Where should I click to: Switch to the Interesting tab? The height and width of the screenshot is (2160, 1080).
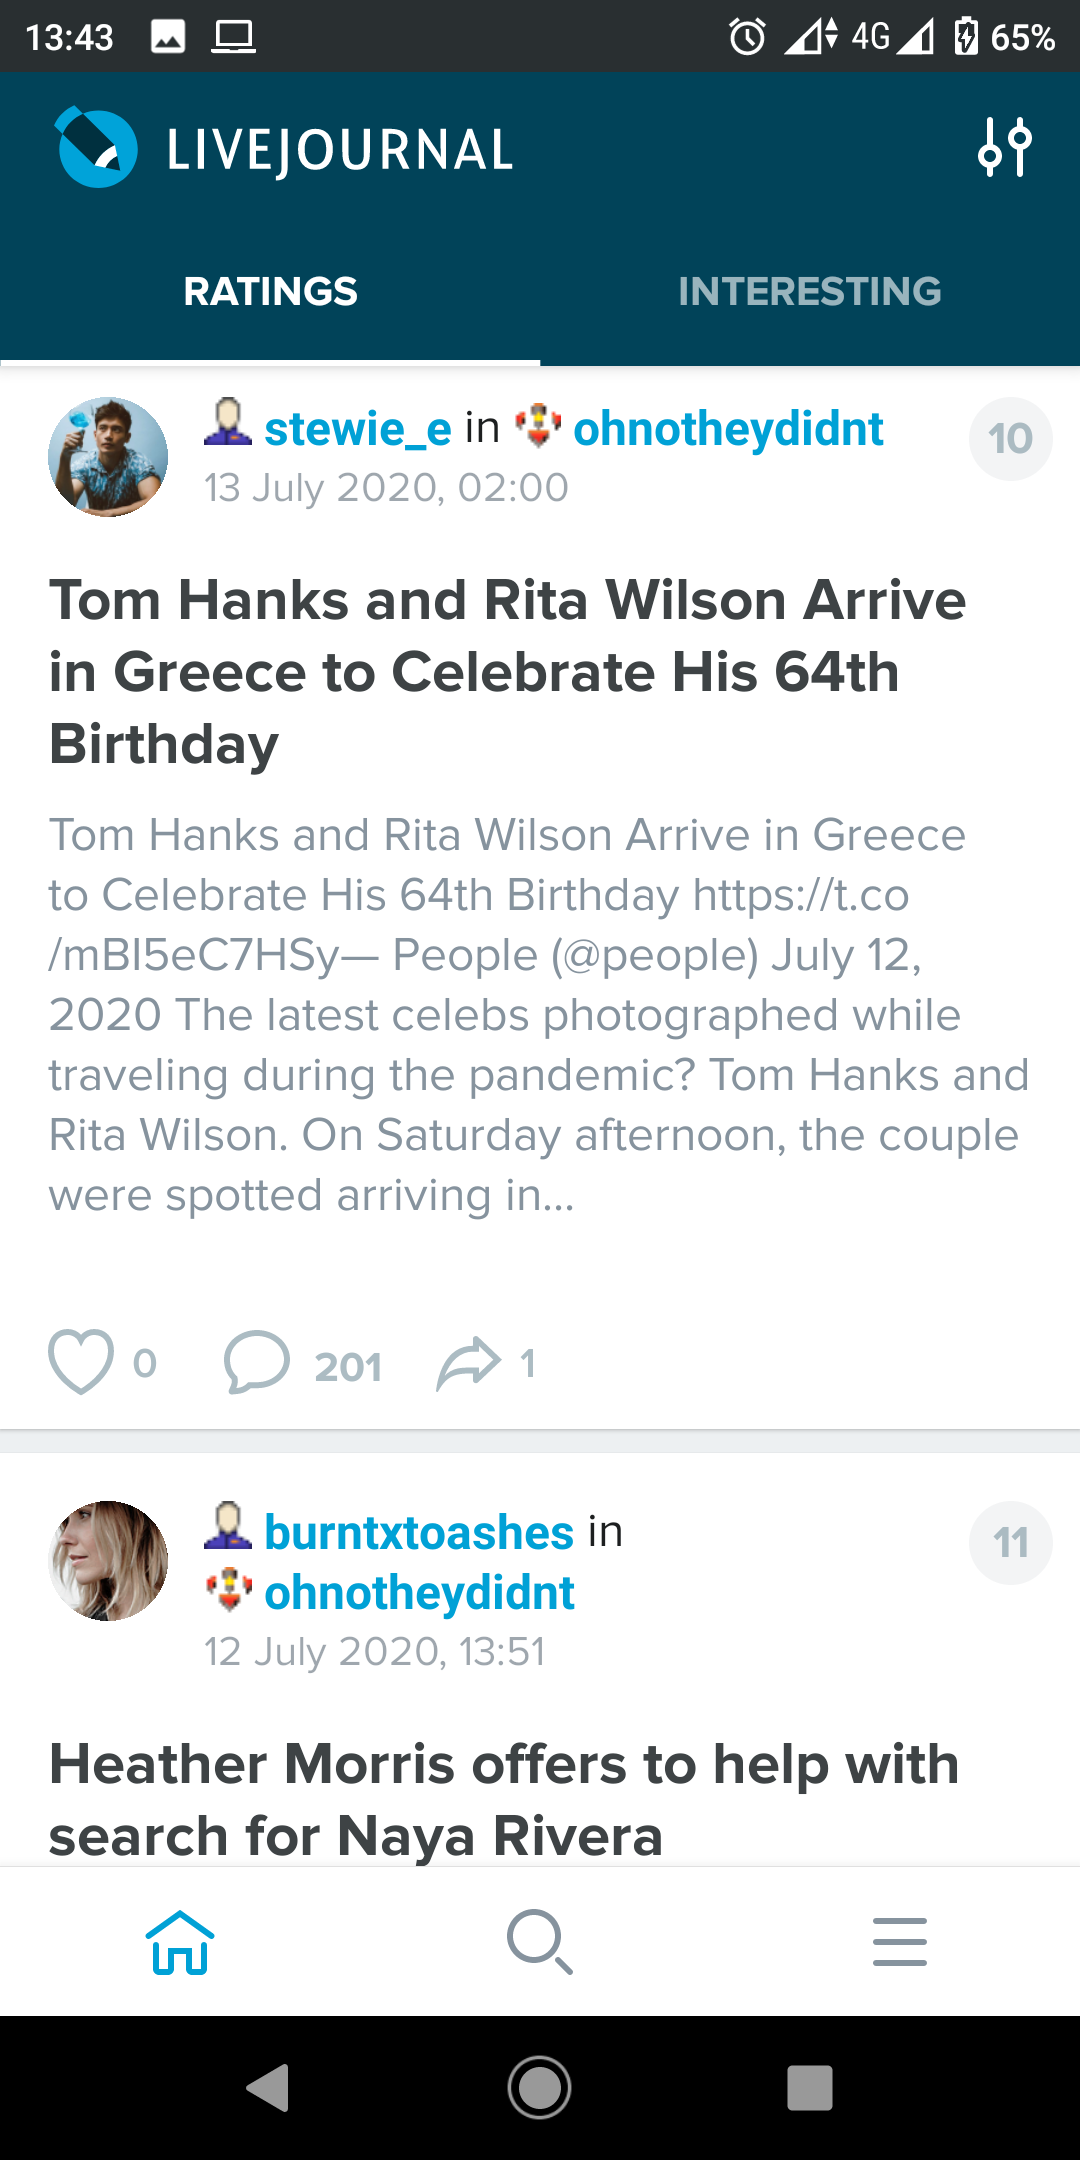(810, 291)
